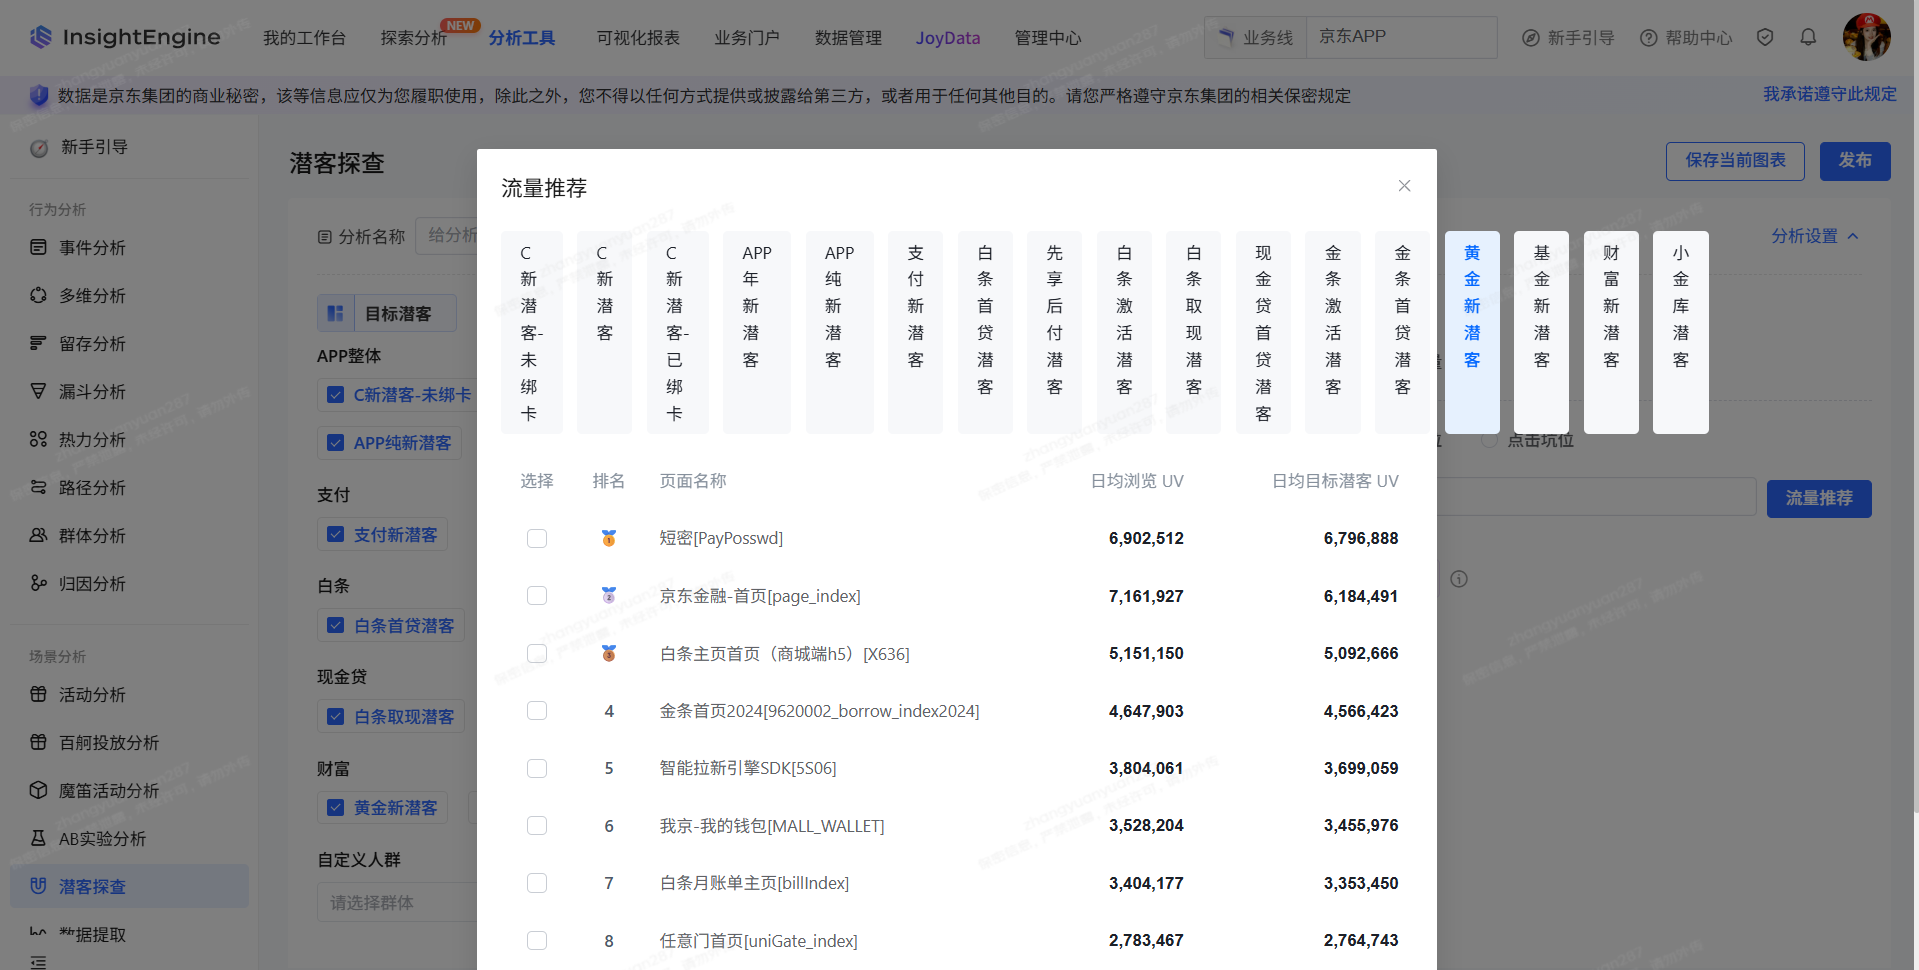Open 热力分析 in sidebar
This screenshot has height=970, width=1919.
click(92, 439)
